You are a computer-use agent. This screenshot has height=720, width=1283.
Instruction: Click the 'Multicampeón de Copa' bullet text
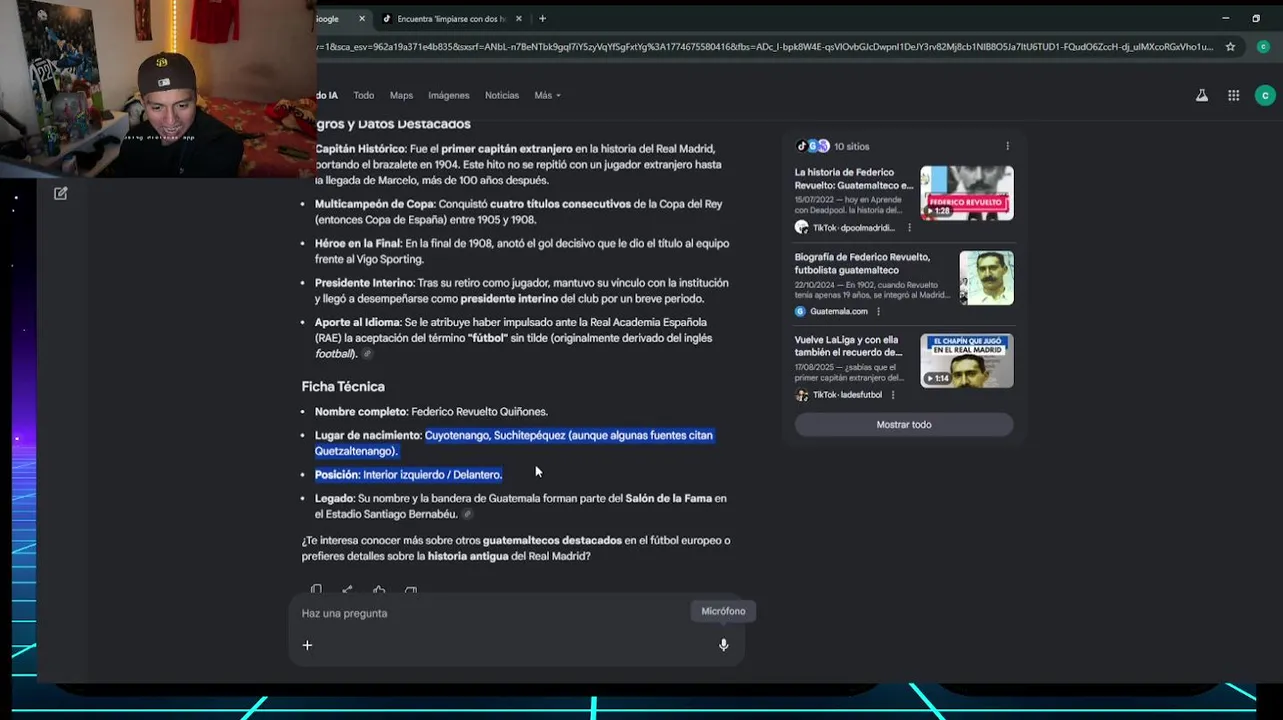click(518, 211)
